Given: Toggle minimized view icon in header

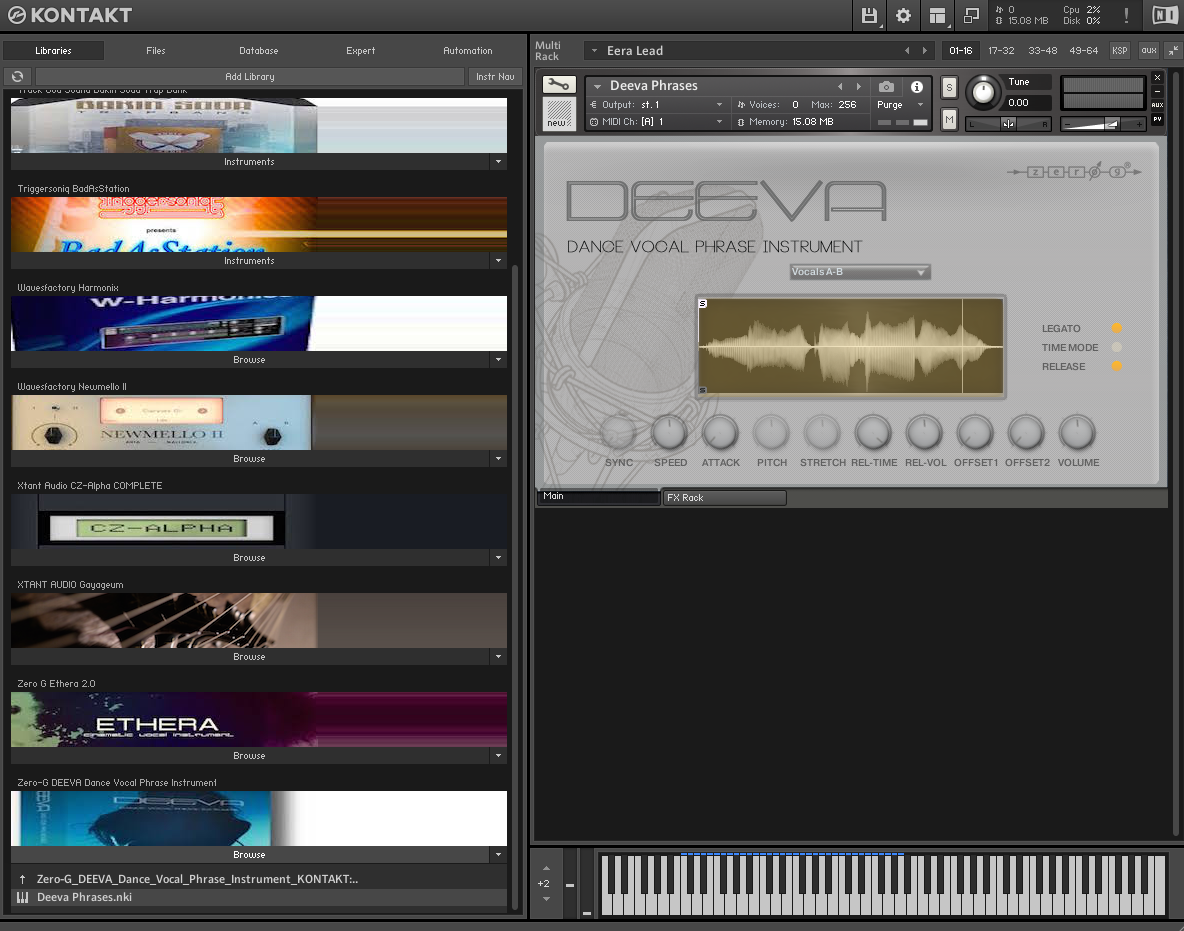Looking at the screenshot, I should pyautogui.click(x=971, y=15).
